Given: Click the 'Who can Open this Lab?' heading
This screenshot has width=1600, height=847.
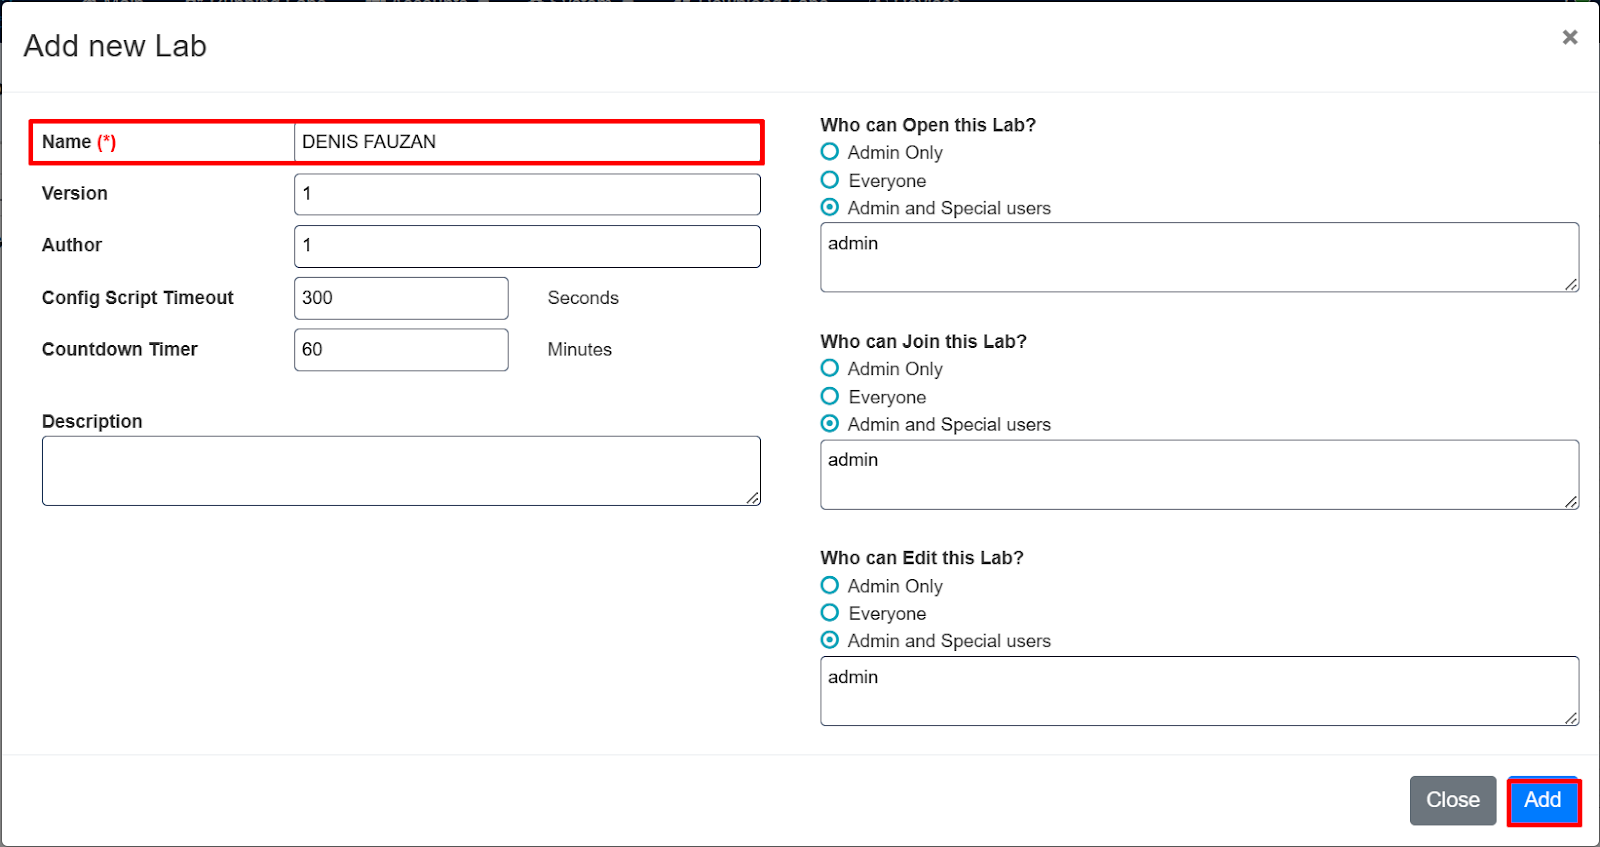Looking at the screenshot, I should coord(928,125).
